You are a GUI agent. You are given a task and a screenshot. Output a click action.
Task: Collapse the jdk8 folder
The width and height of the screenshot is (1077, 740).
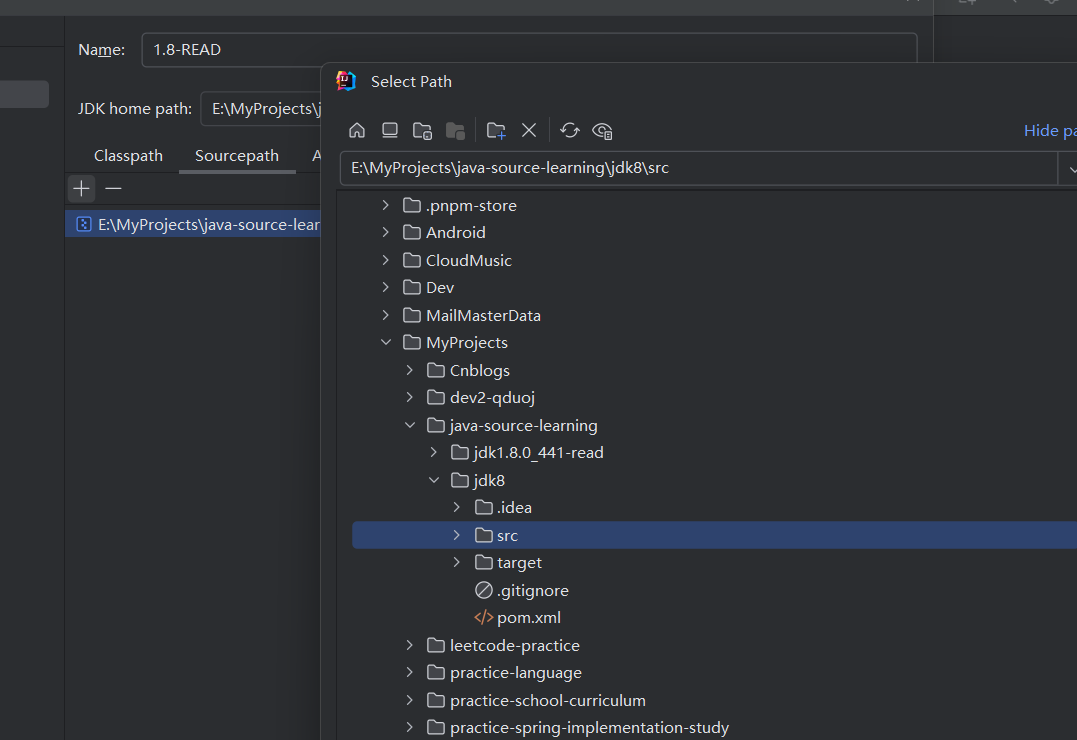pyautogui.click(x=434, y=480)
